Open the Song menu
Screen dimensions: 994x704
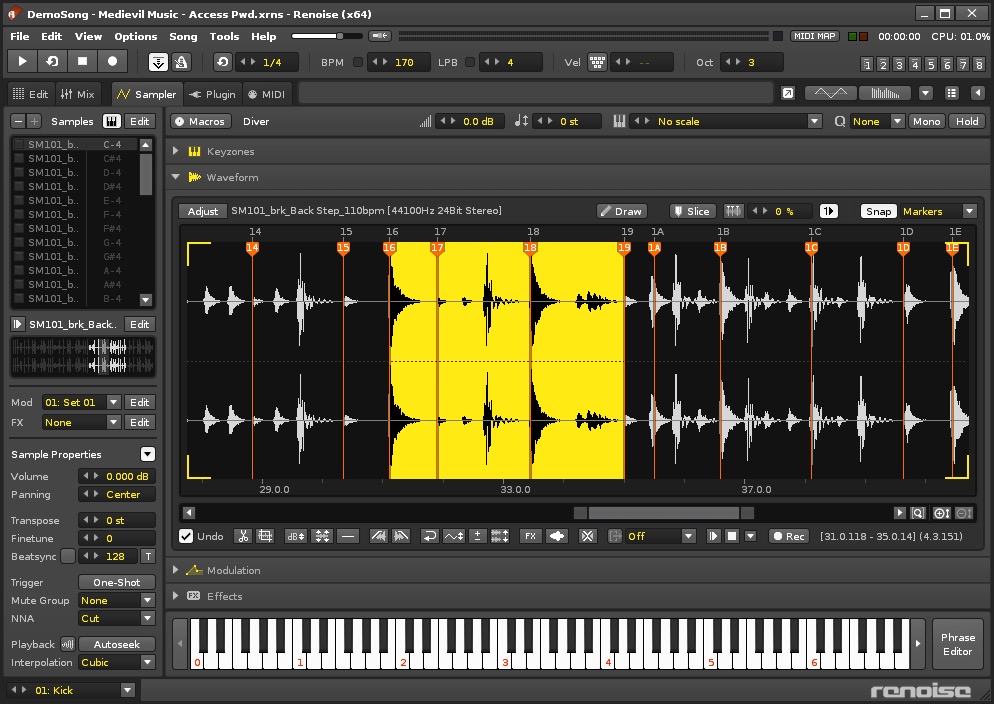tap(183, 36)
